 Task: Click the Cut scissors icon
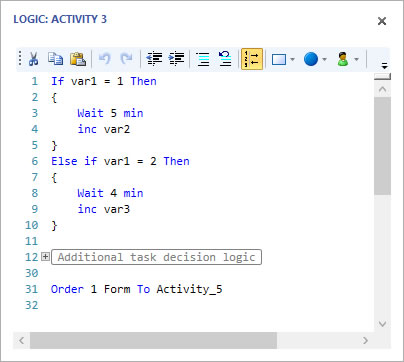pos(33,59)
